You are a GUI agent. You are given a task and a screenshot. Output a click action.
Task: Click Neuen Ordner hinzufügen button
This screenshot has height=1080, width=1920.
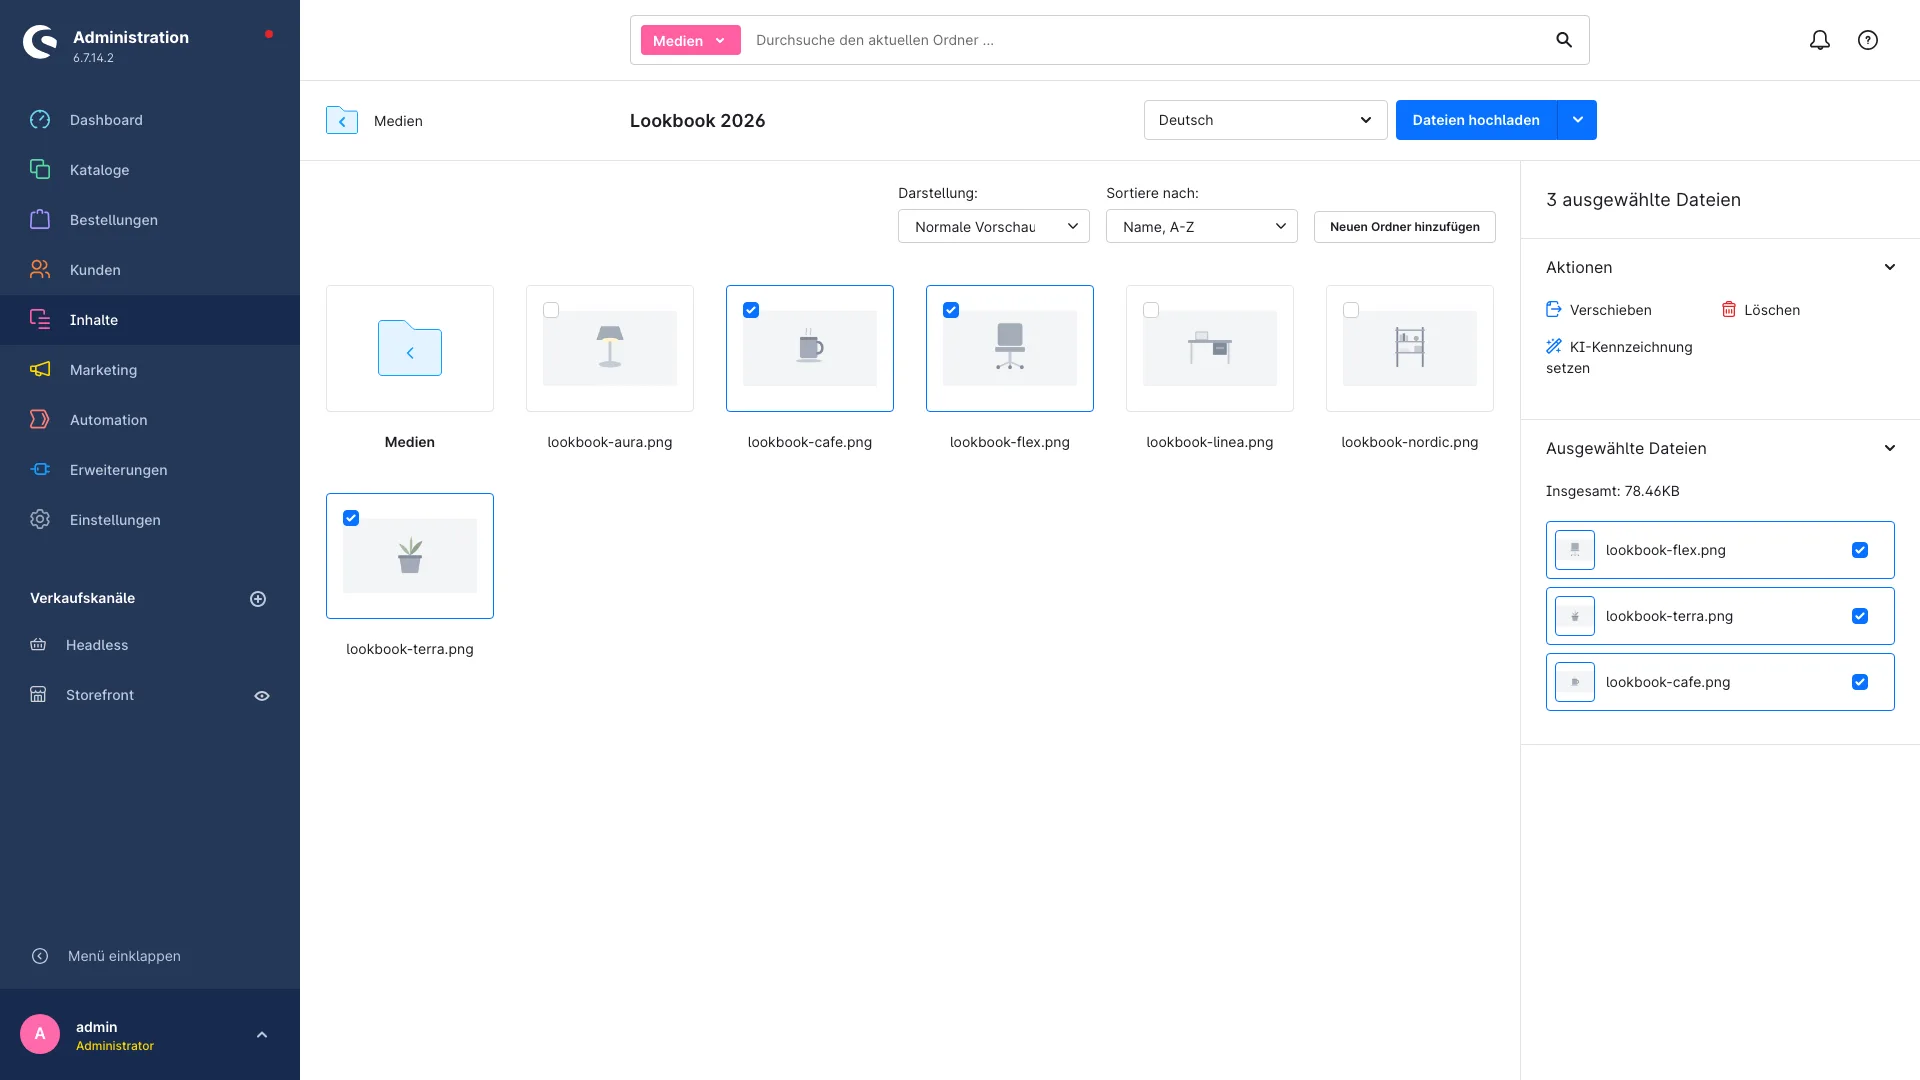click(1404, 227)
